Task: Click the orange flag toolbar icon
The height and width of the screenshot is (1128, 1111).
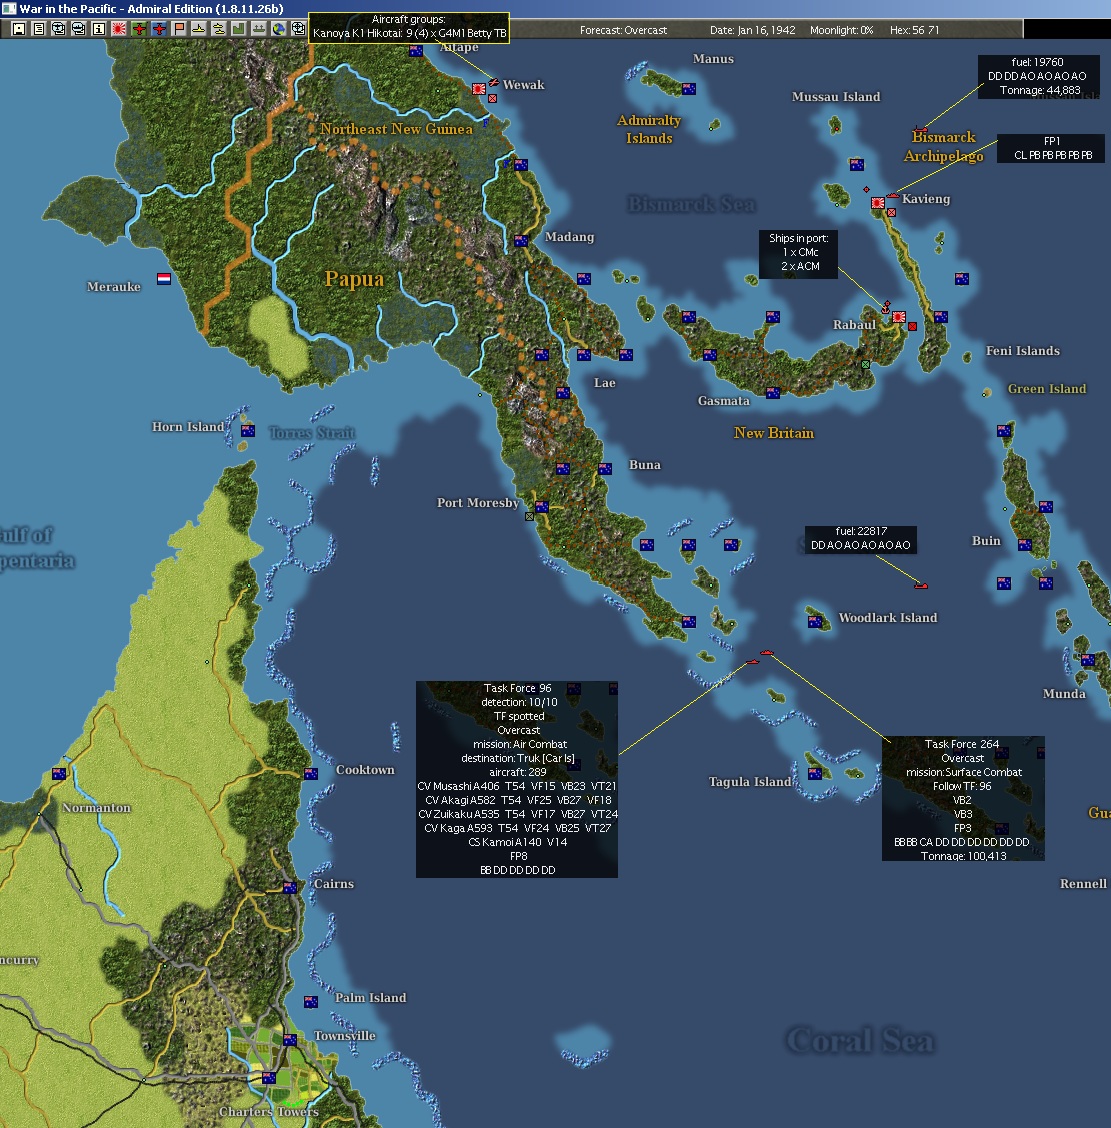Action: 179,29
